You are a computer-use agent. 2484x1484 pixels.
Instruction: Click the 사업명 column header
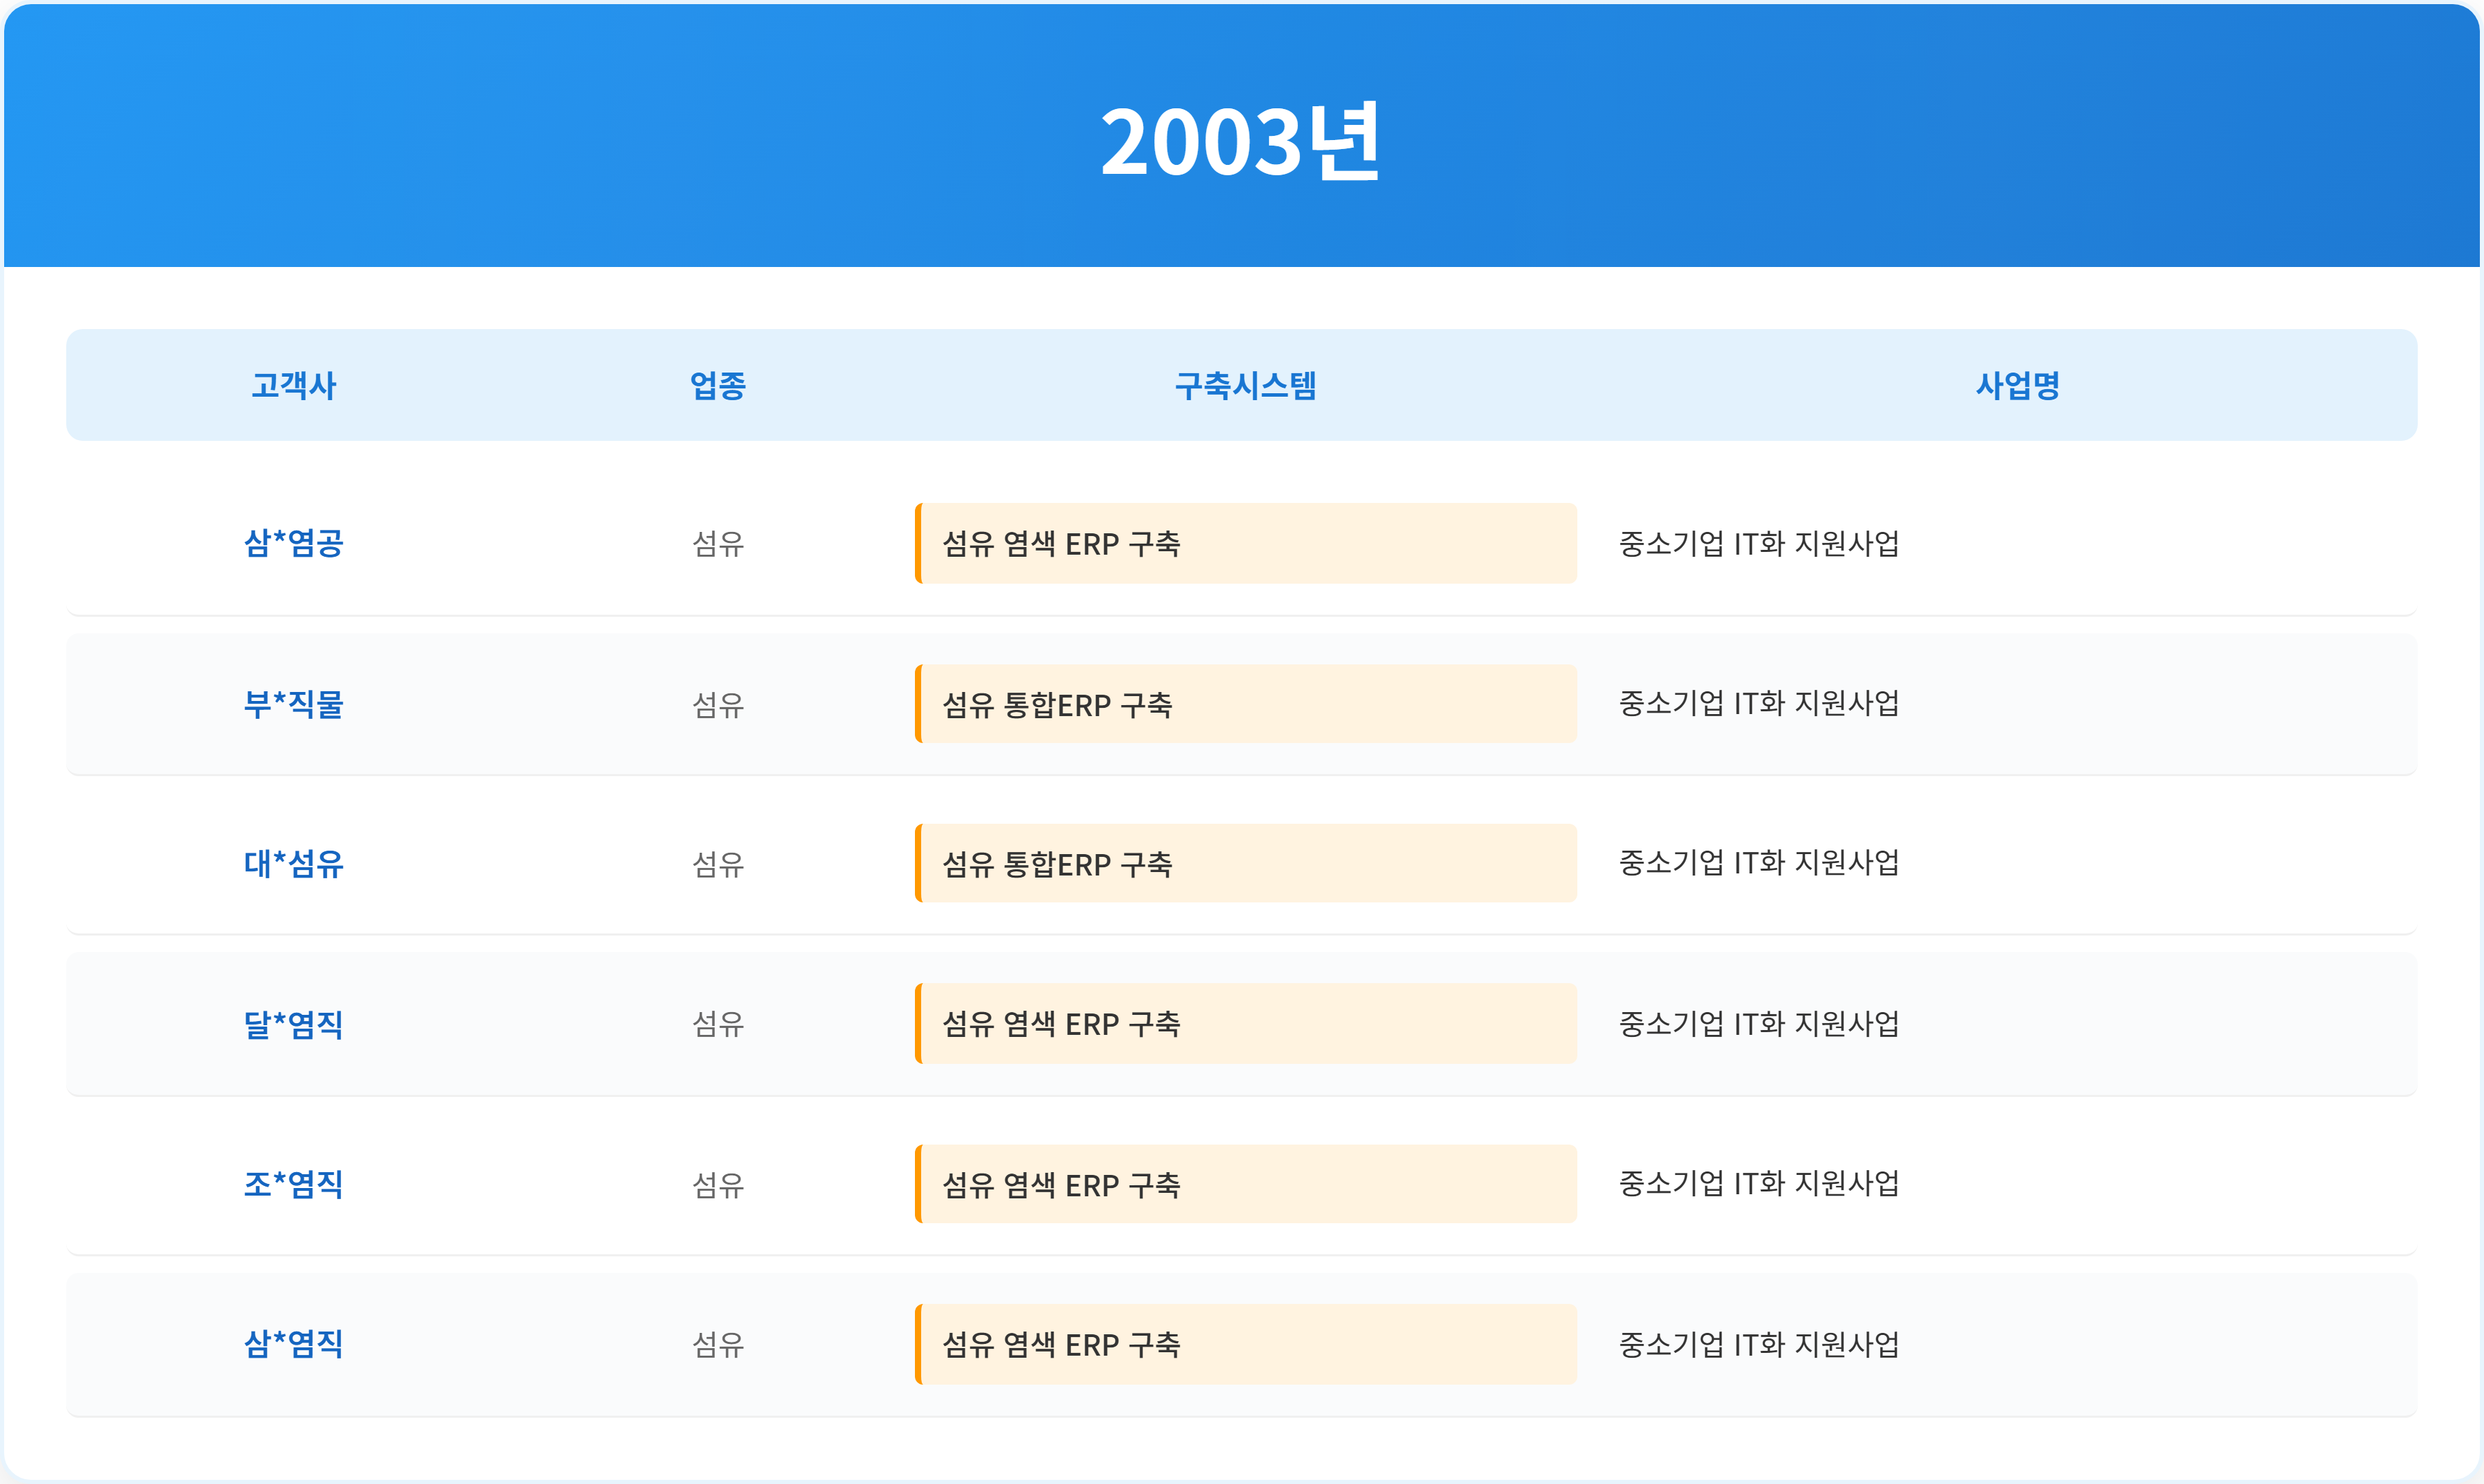[2017, 385]
